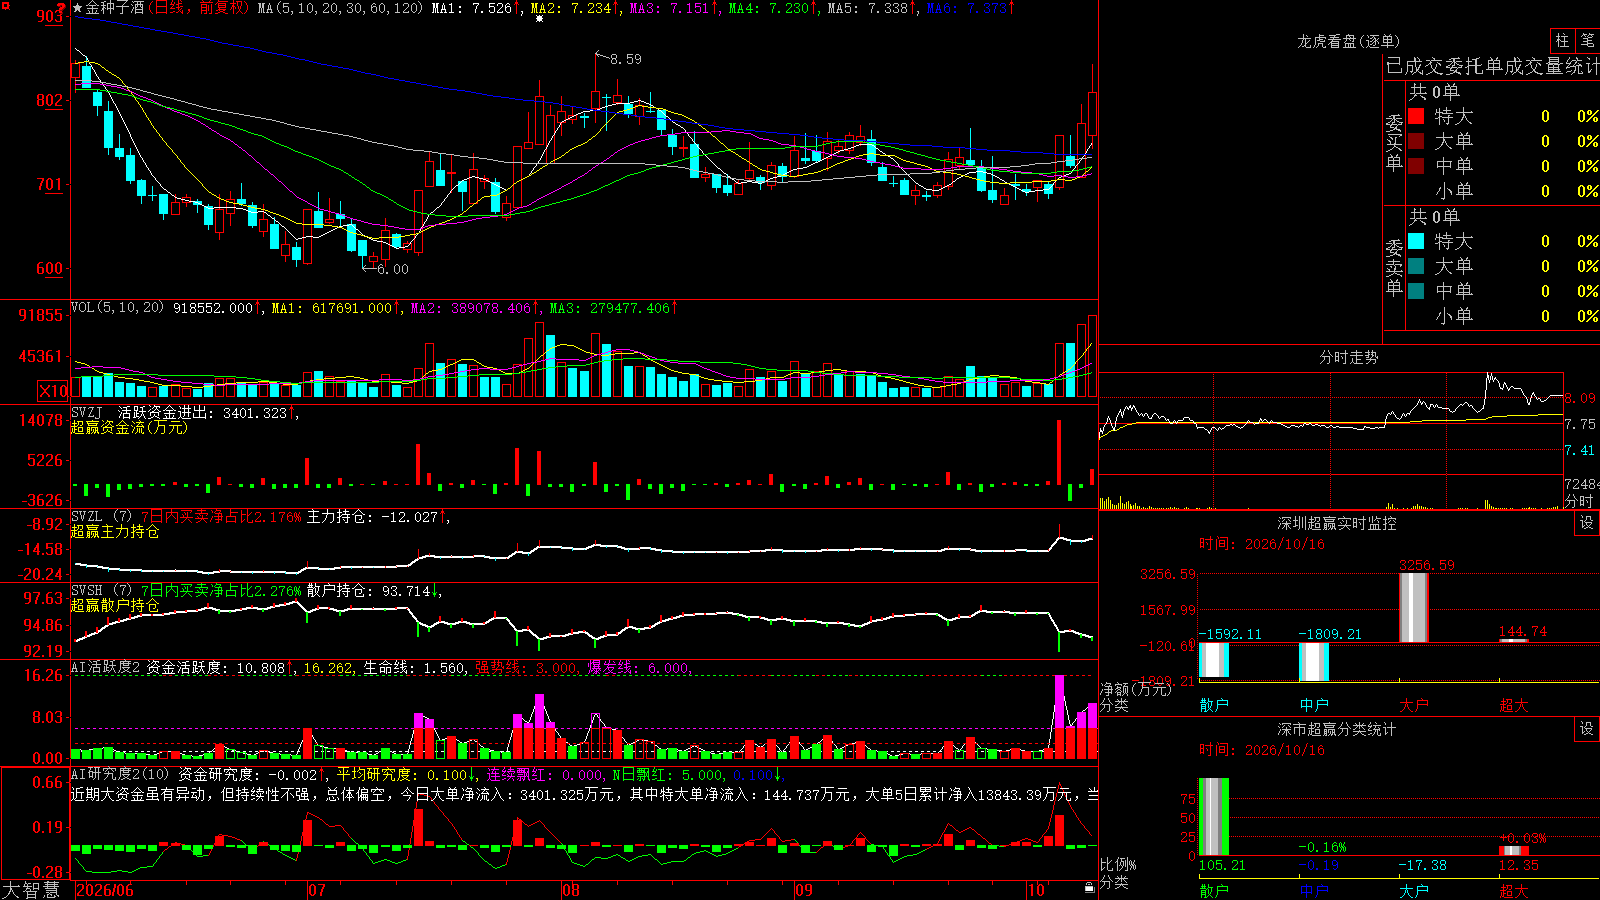Switch 龙虎看盘 to 笔 view
This screenshot has width=1600, height=900.
point(1587,40)
